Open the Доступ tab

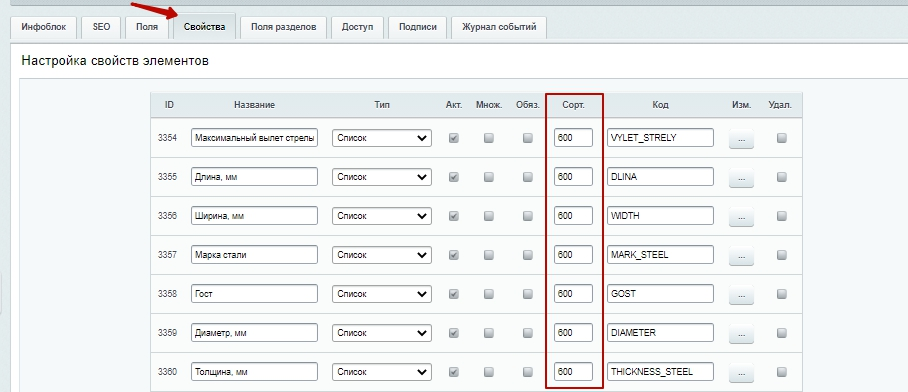(x=357, y=27)
